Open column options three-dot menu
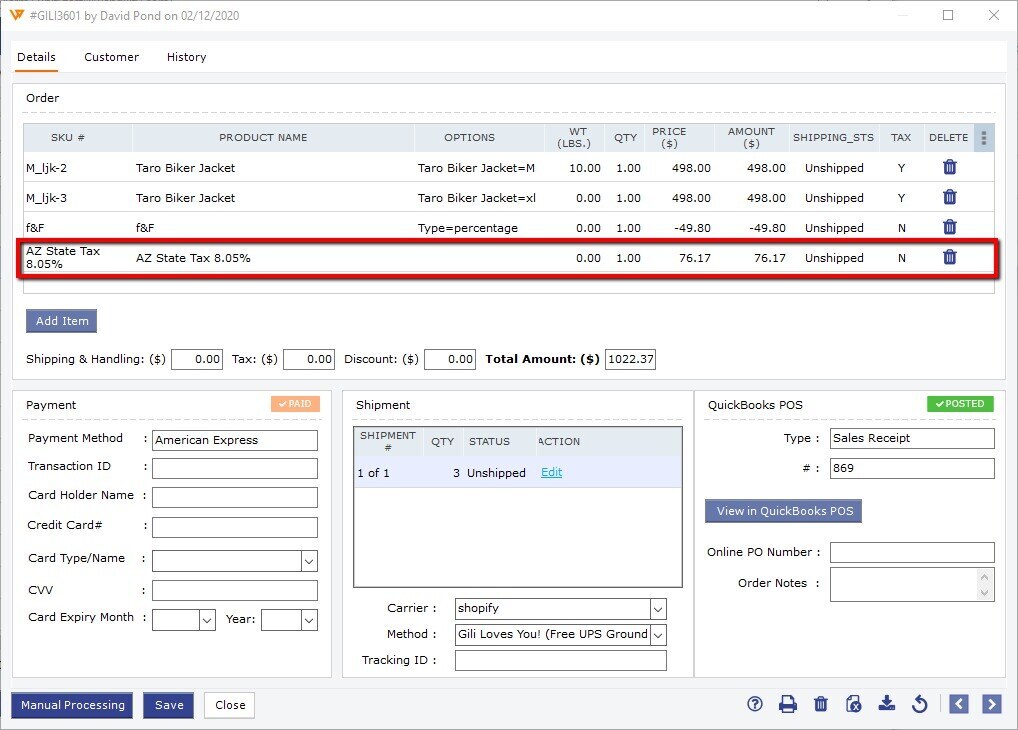This screenshot has width=1018, height=730. 984,138
